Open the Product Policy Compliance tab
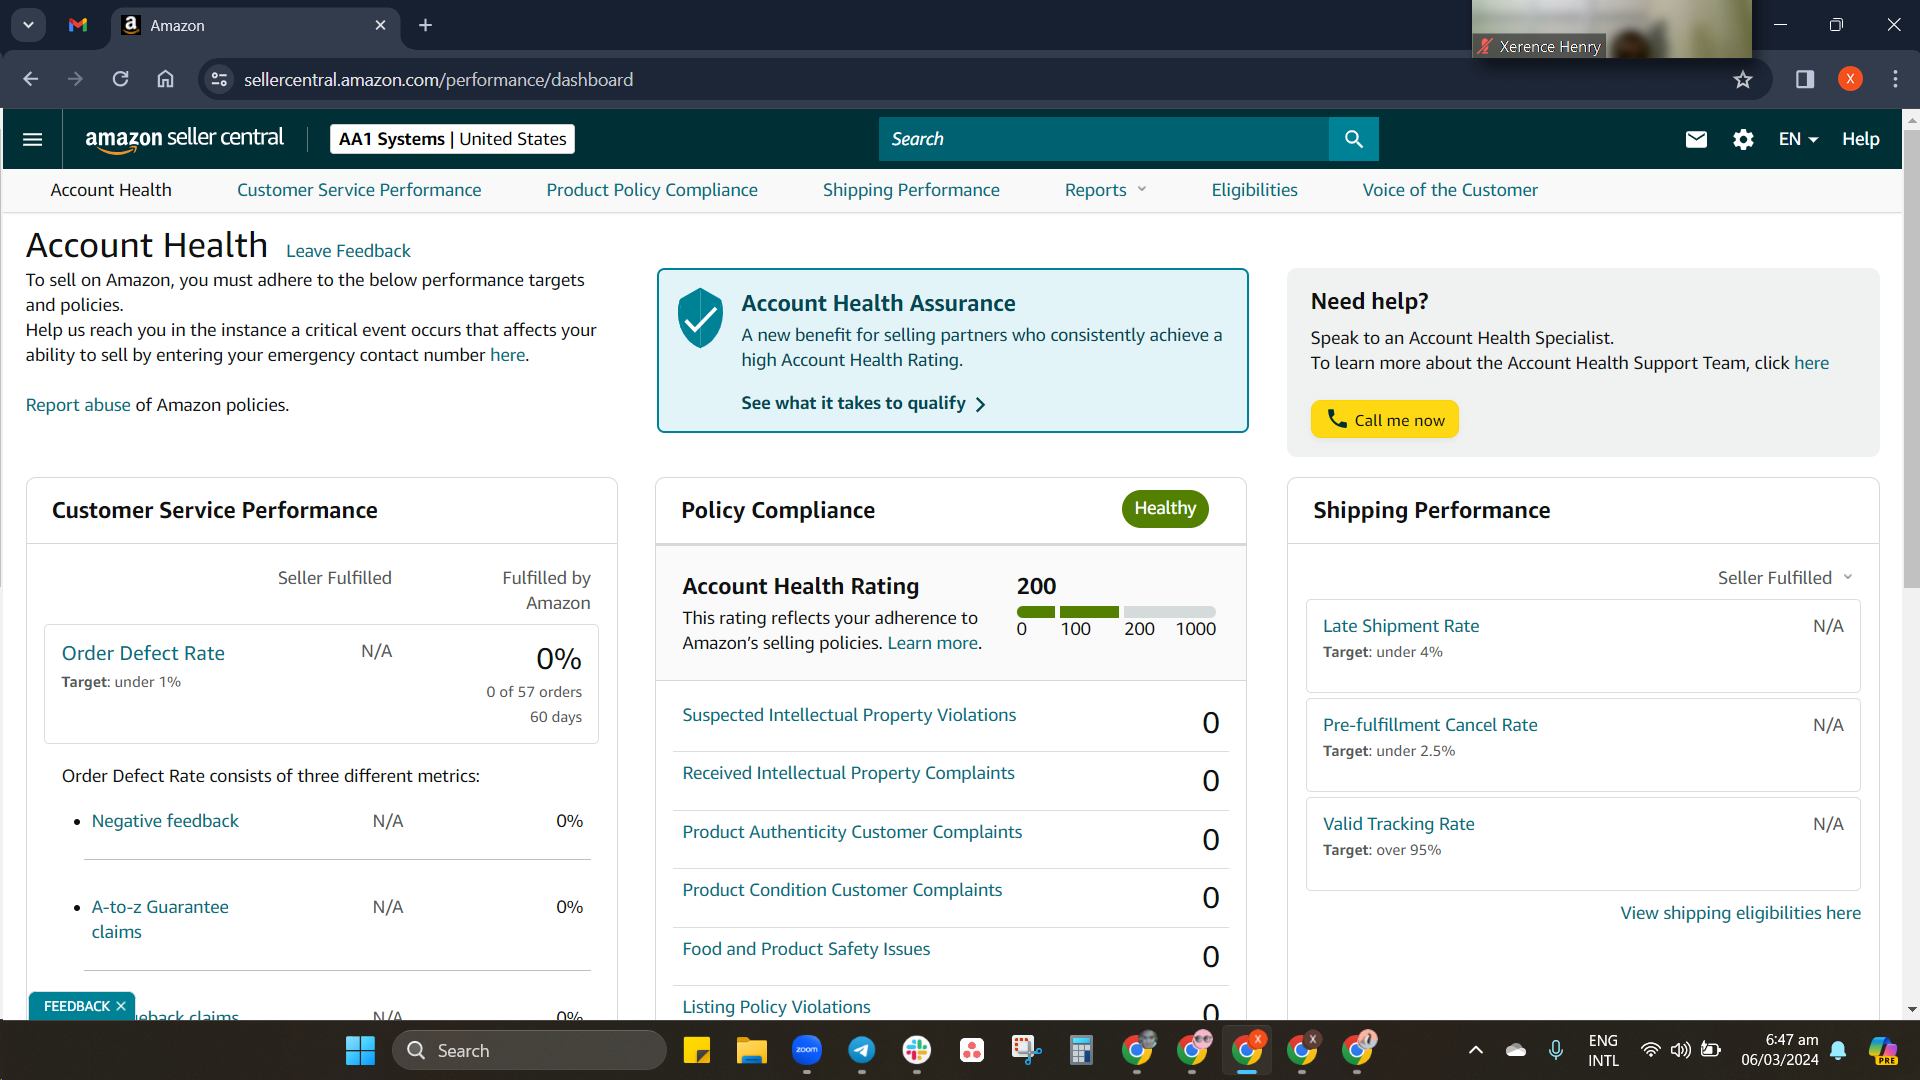 coord(652,190)
